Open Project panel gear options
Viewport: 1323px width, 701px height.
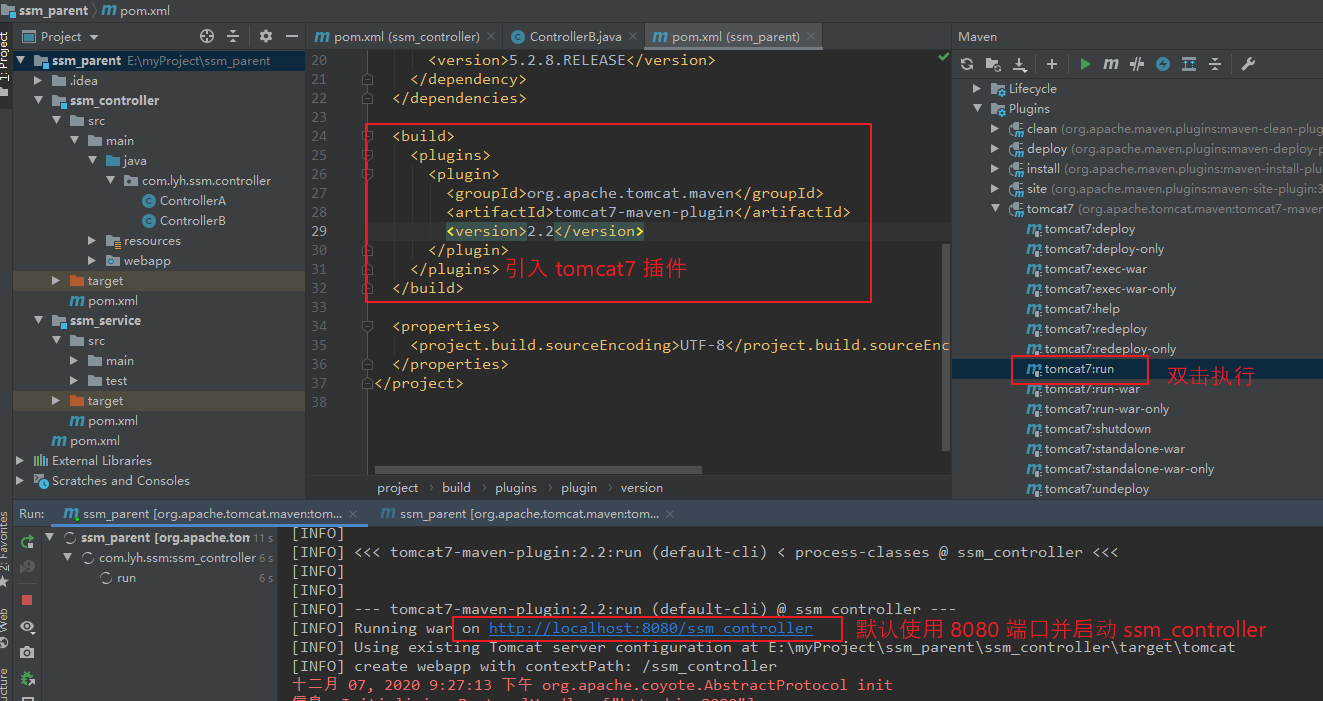[265, 36]
